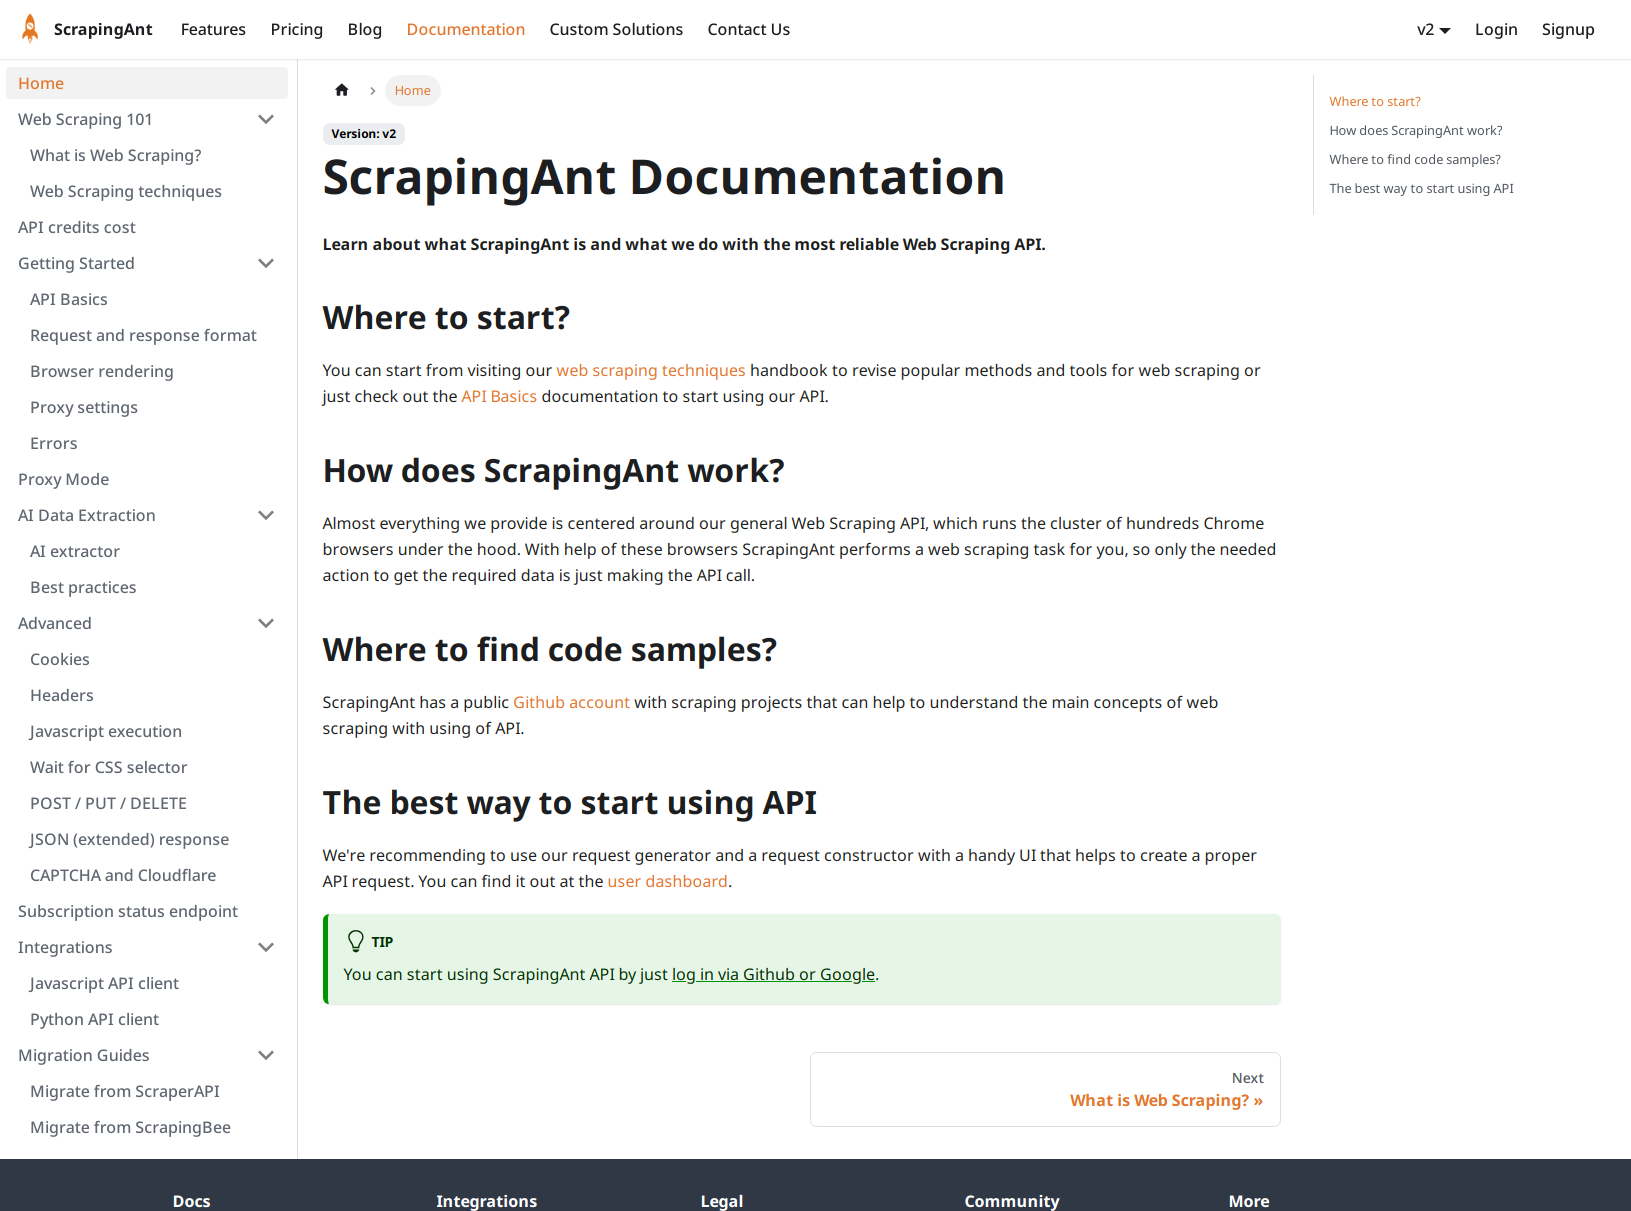This screenshot has height=1211, width=1631.
Task: Click log in via Github or Google
Action: pyautogui.click(x=774, y=974)
